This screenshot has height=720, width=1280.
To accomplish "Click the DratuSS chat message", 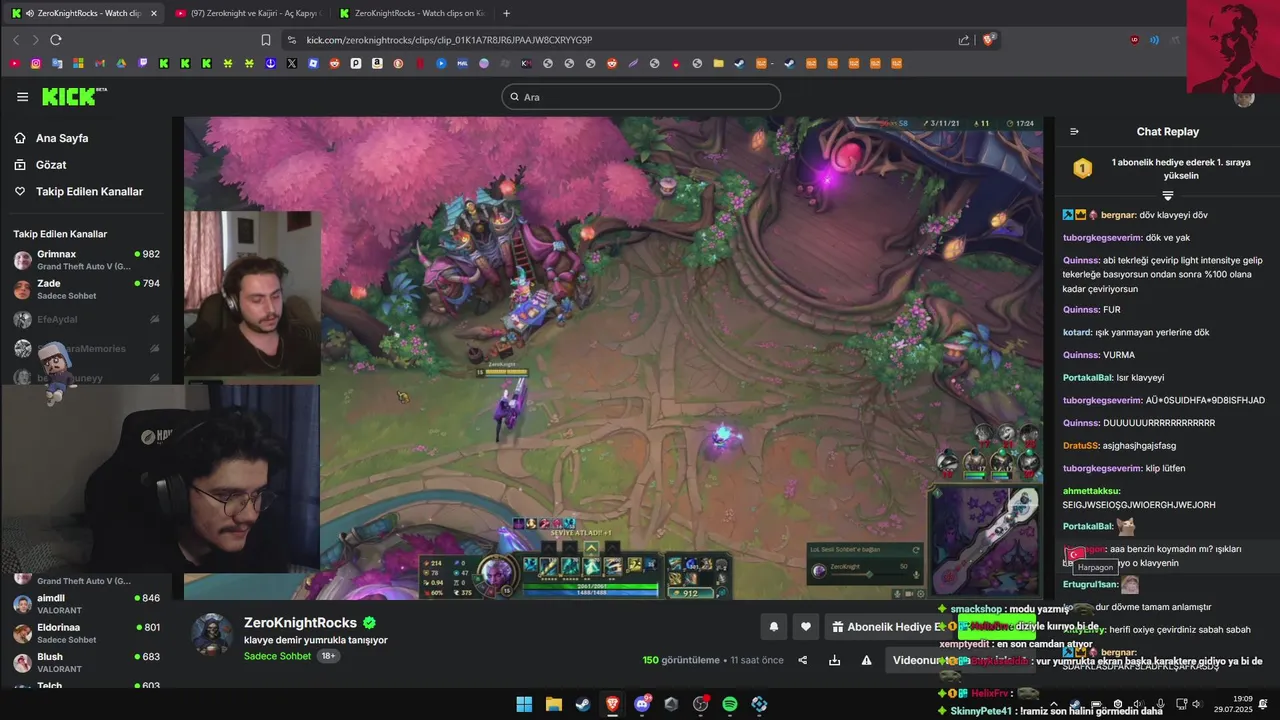I will [1120, 445].
